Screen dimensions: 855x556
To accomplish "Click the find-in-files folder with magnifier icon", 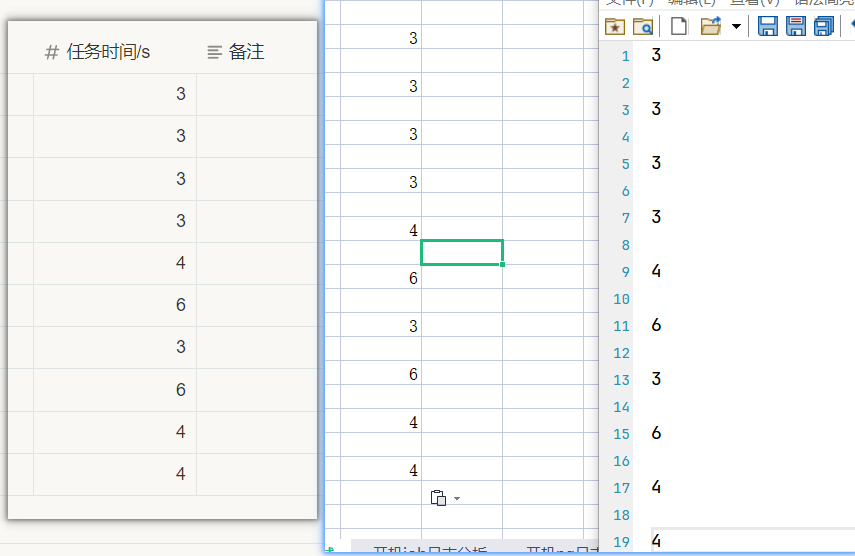I will [643, 26].
